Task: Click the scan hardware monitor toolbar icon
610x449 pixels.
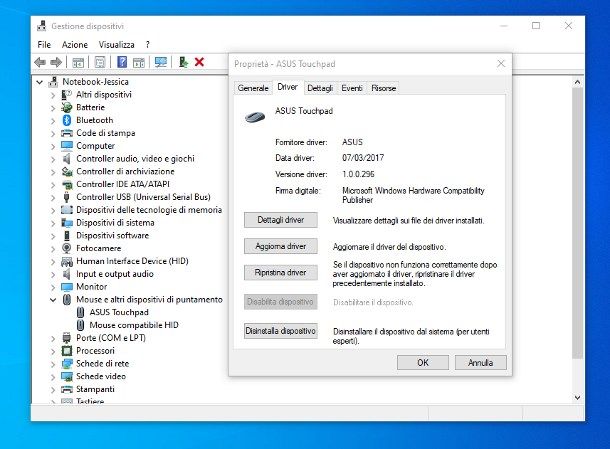Action: point(161,62)
